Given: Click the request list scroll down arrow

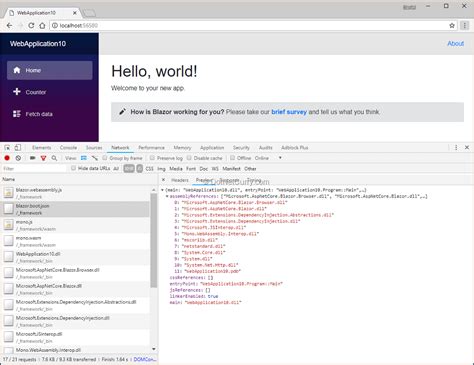Looking at the screenshot, I should pyautogui.click(x=154, y=349).
